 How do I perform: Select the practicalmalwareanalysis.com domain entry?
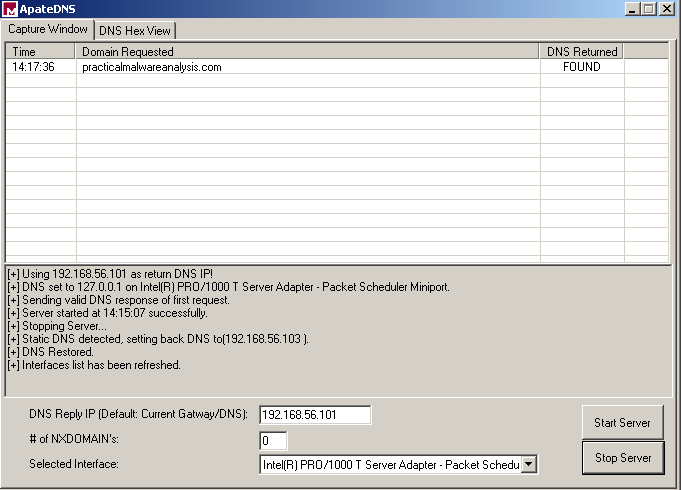click(151, 67)
